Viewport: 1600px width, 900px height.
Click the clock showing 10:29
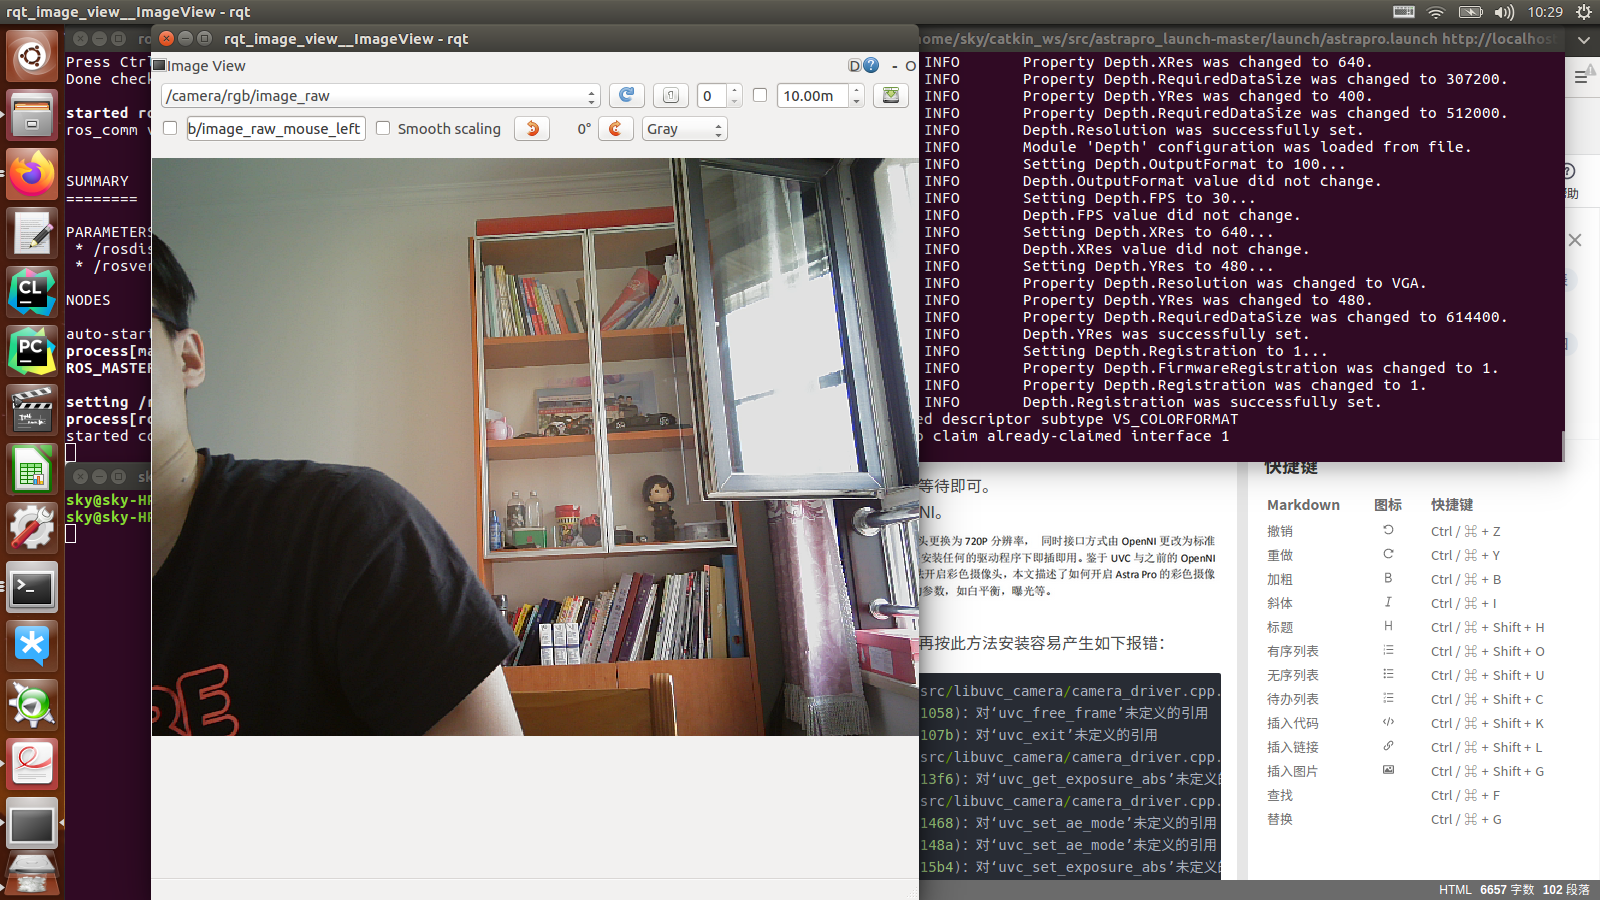point(1545,12)
